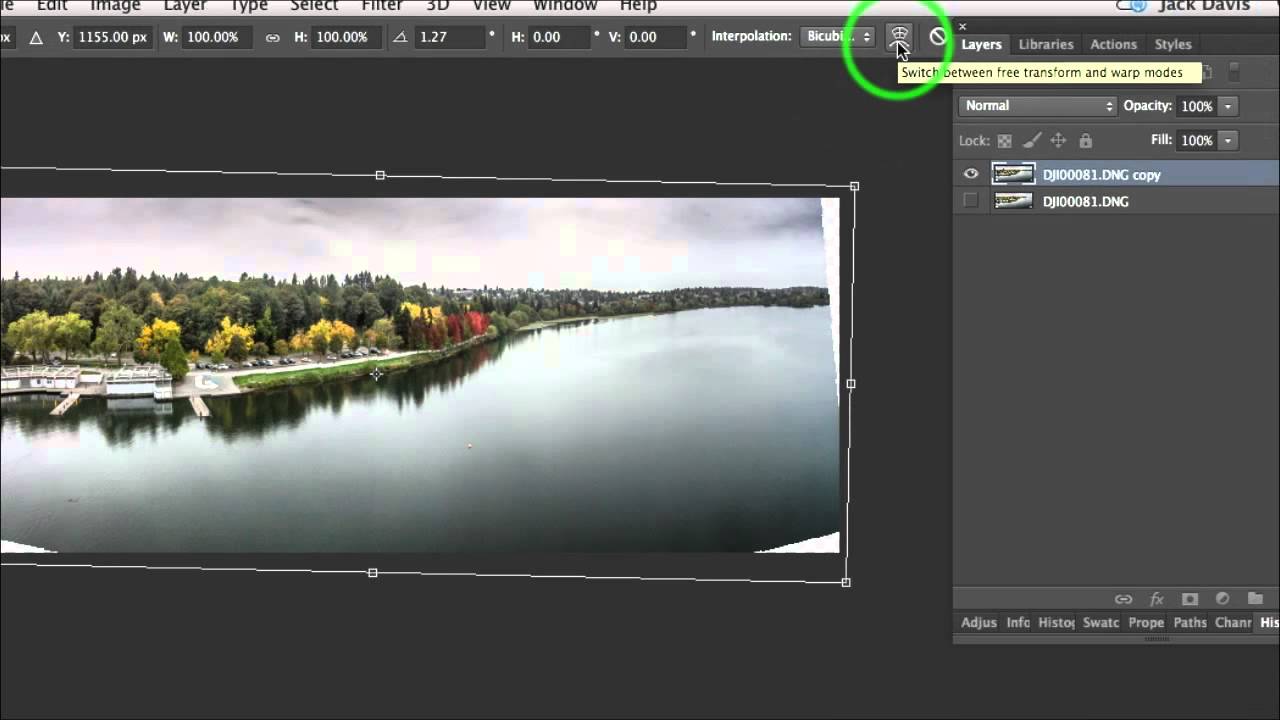Hide the DJI00081.DNG copy layer eye
The image size is (1280, 720).
970,174
